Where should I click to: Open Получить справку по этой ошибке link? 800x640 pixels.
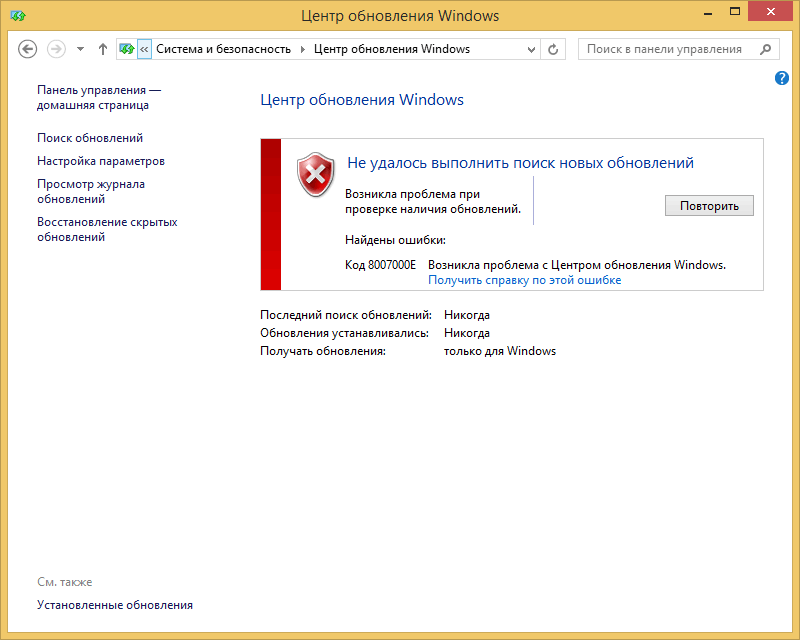point(524,280)
